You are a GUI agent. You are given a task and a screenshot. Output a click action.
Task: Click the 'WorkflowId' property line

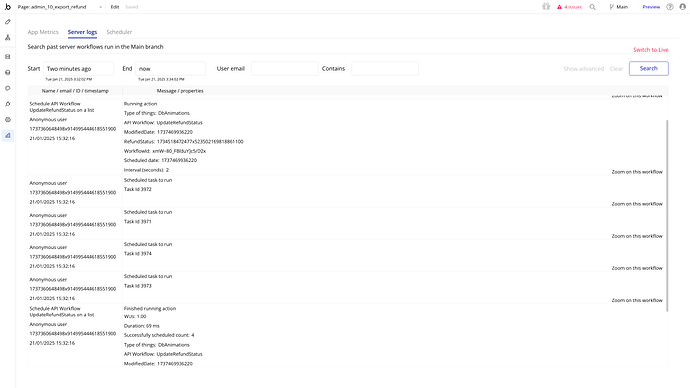point(165,151)
